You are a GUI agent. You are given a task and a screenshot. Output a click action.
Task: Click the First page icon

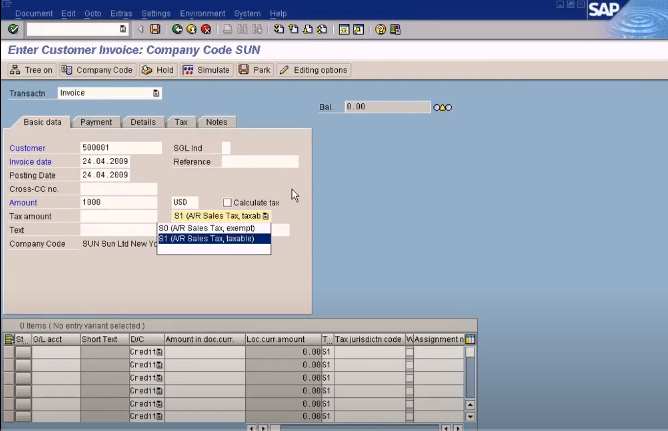tap(279, 29)
